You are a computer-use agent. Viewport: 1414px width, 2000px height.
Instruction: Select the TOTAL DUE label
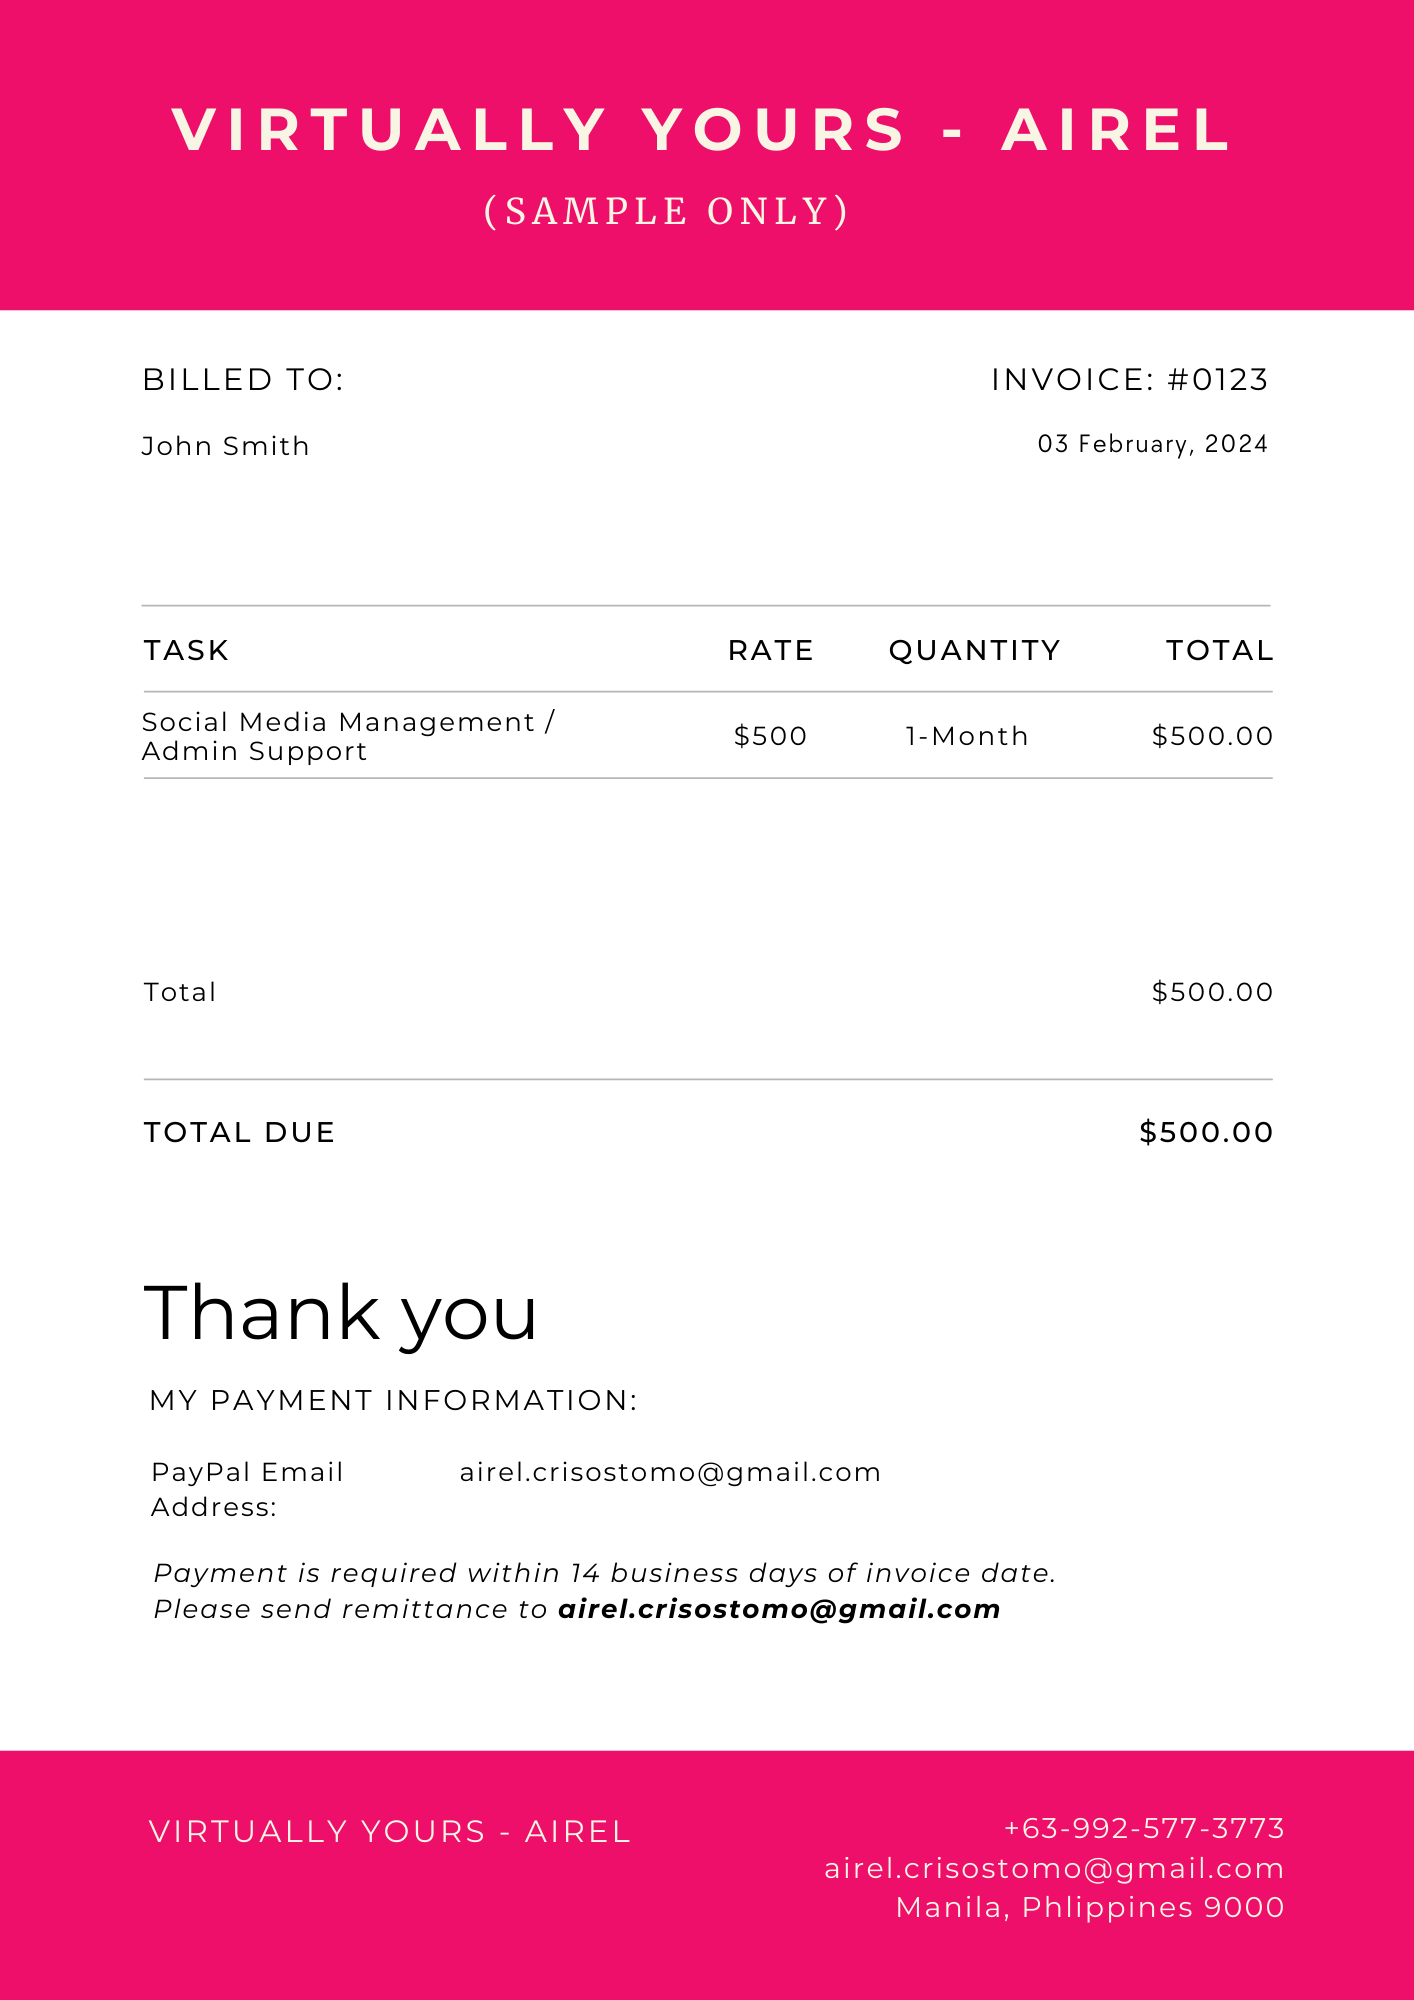coord(240,1133)
